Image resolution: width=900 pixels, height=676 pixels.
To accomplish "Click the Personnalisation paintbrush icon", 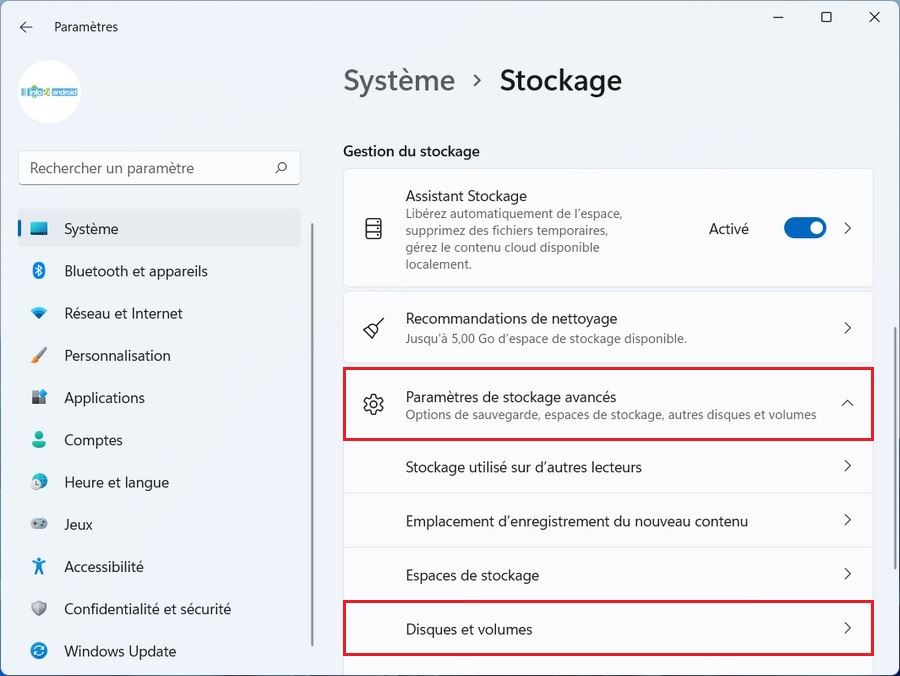I will [x=39, y=355].
